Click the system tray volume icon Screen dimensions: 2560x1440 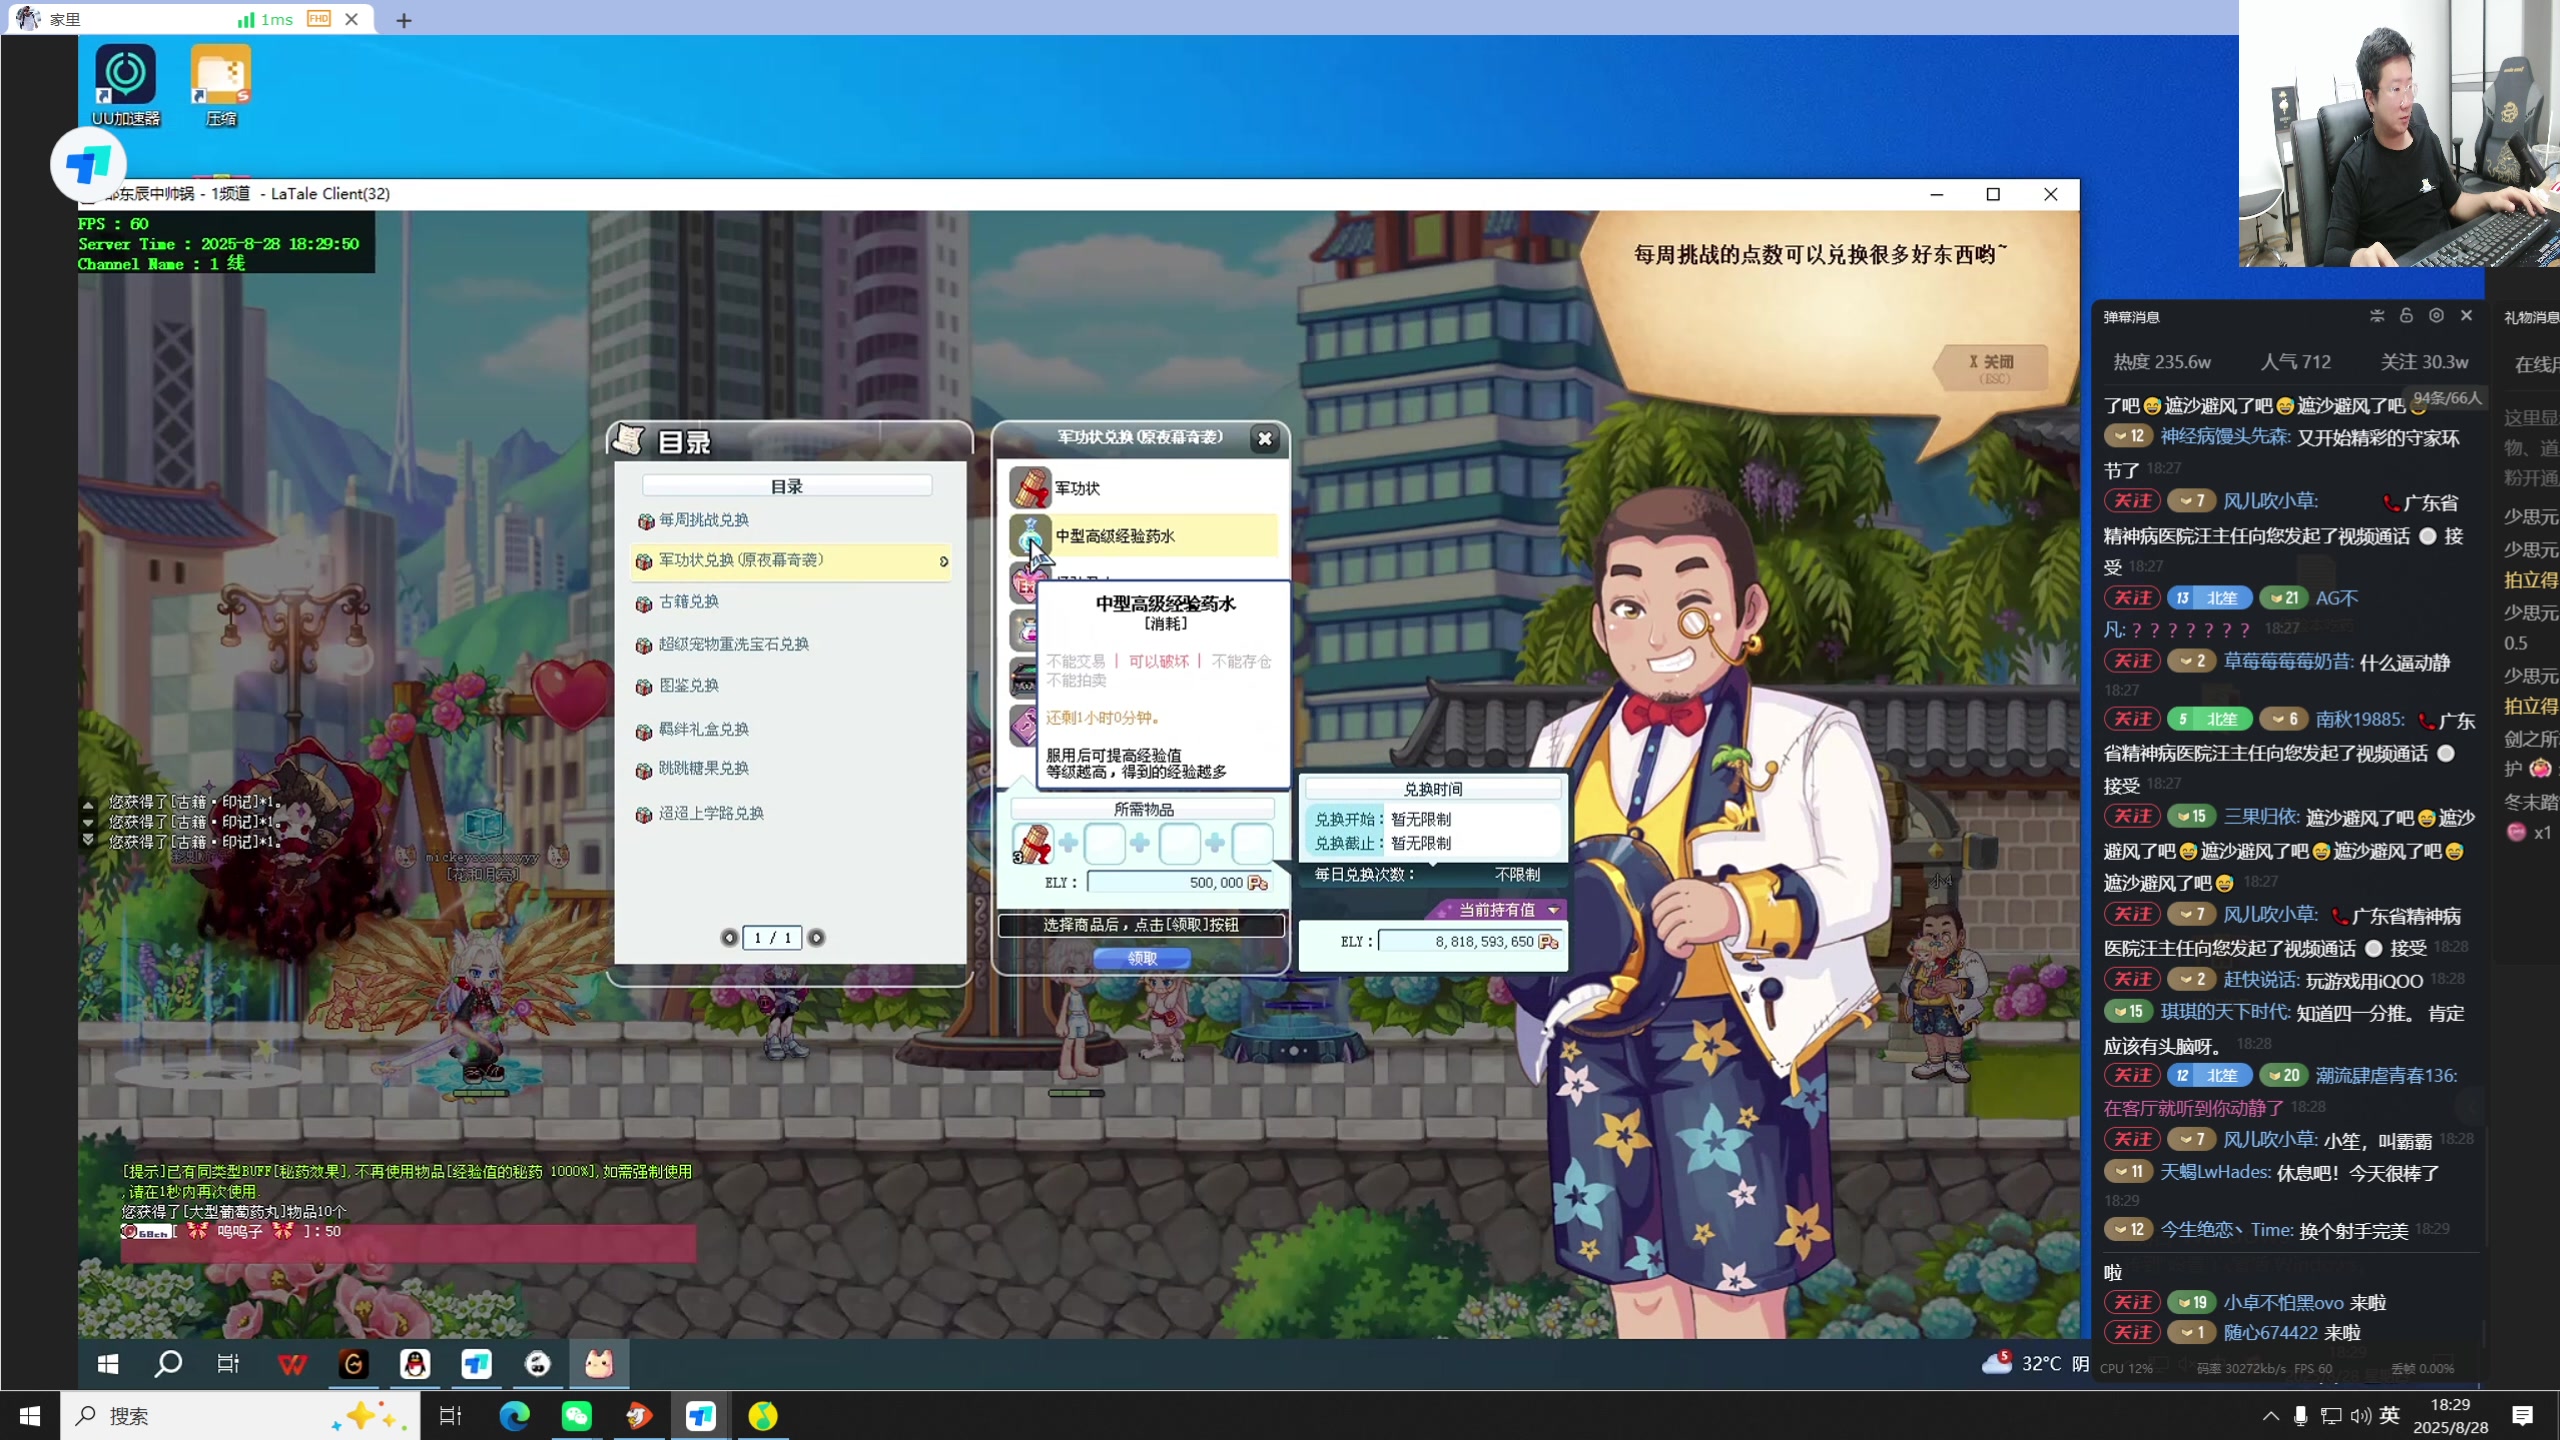(2360, 1416)
